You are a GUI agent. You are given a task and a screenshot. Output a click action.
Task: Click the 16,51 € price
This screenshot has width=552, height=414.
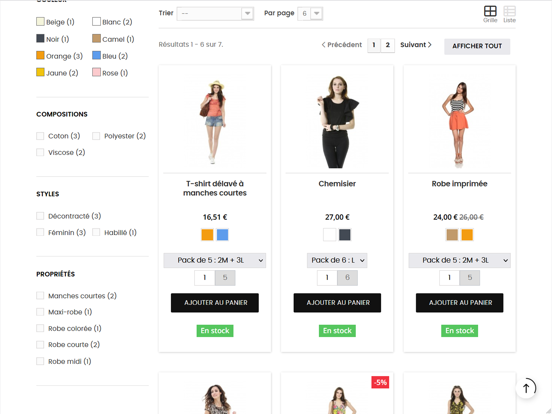[215, 217]
